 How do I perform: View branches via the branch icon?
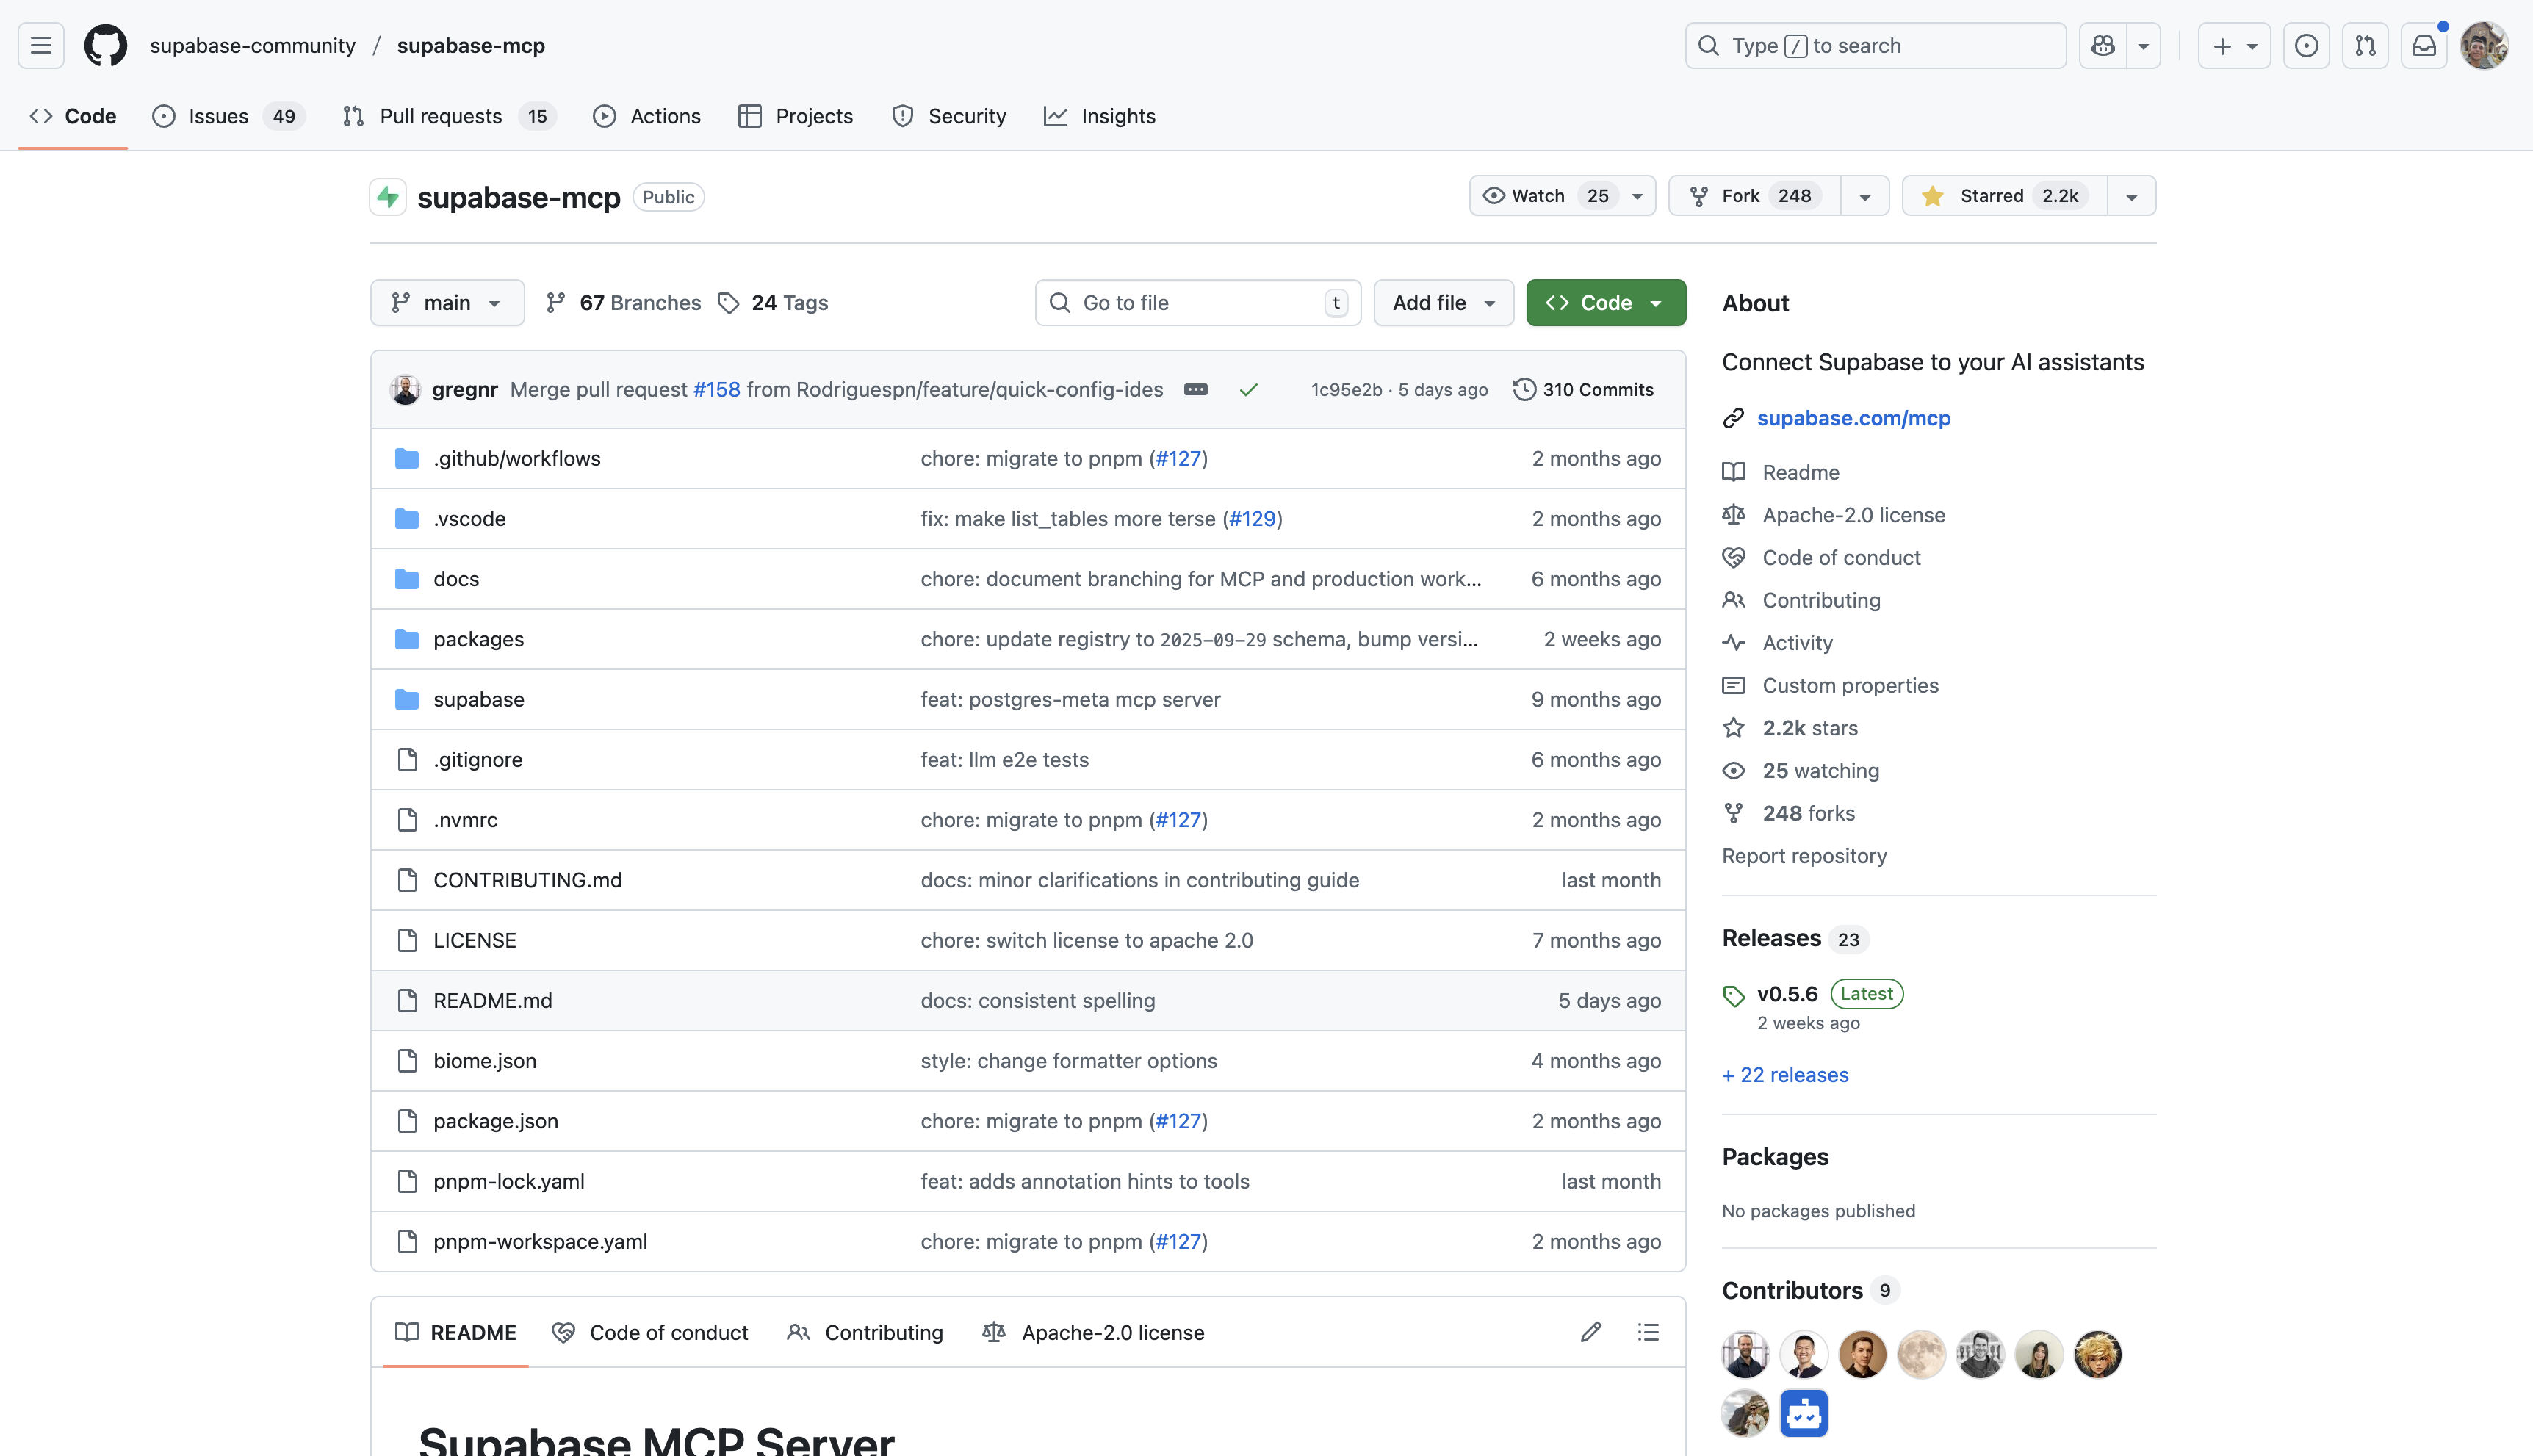pos(557,302)
